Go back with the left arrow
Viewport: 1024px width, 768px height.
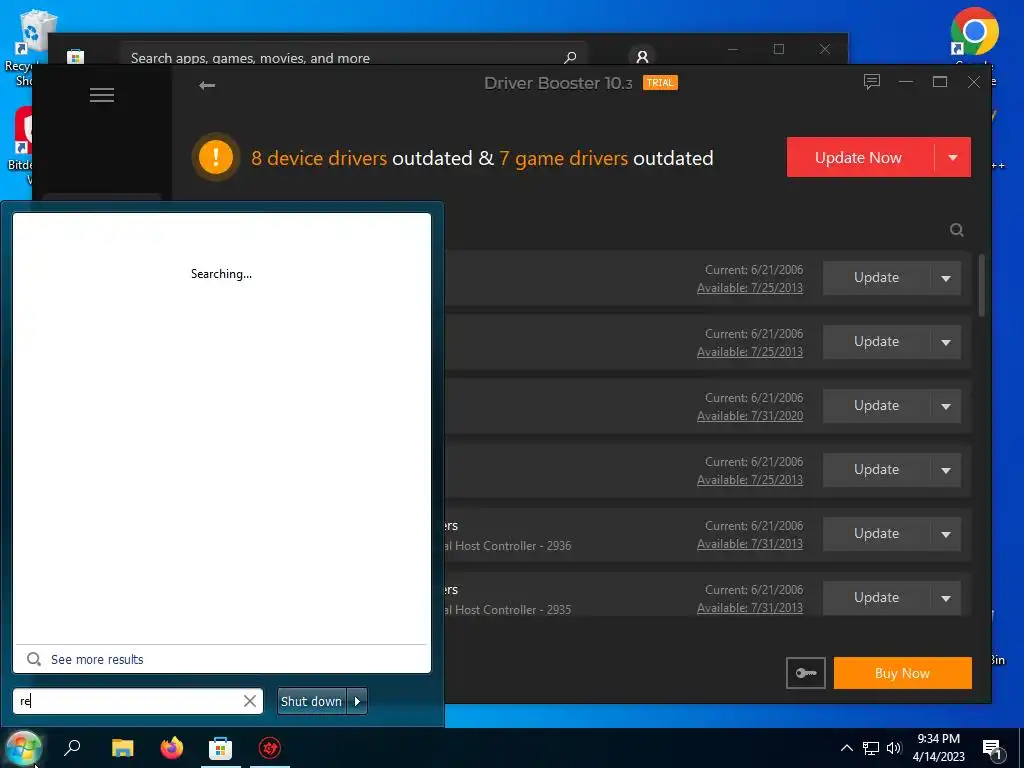(207, 86)
